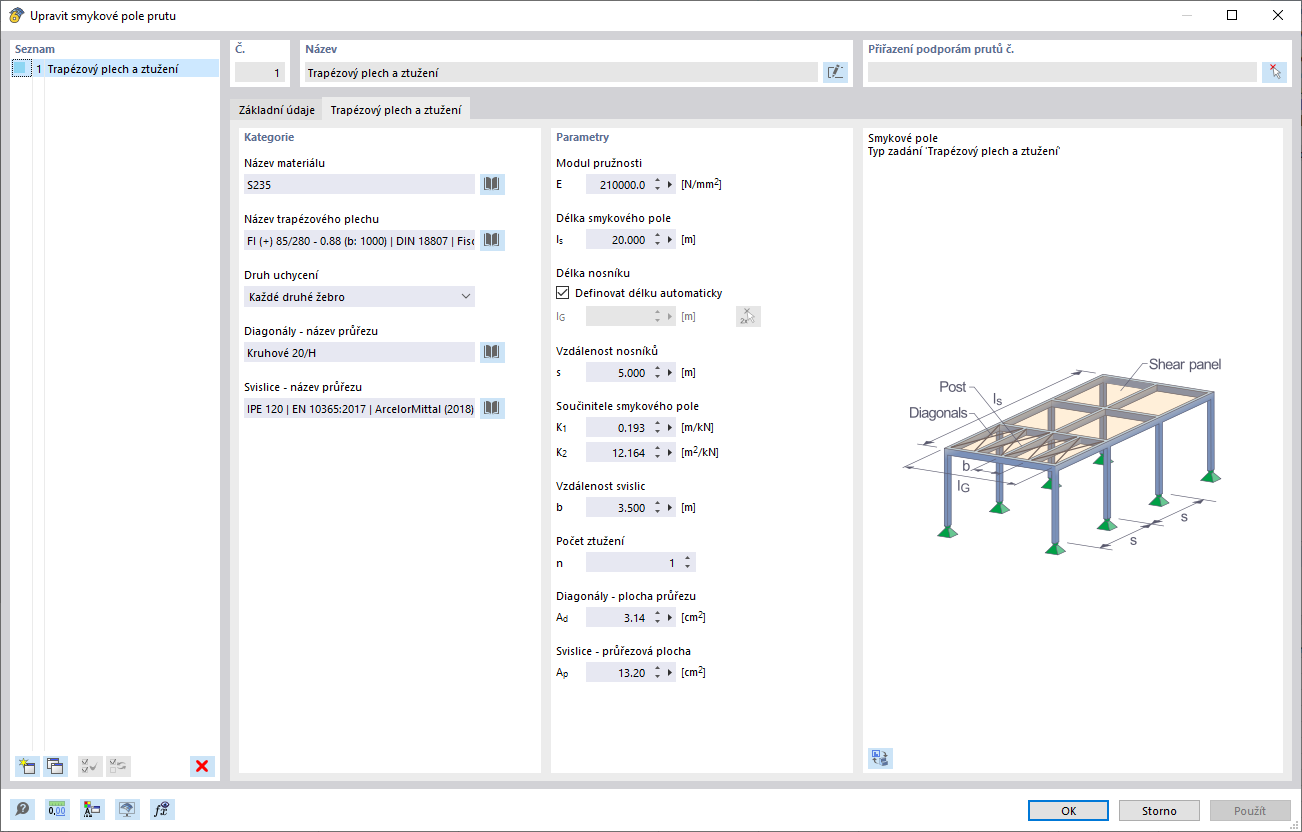
Task: Click the number field Č. showing 1
Action: point(260,72)
